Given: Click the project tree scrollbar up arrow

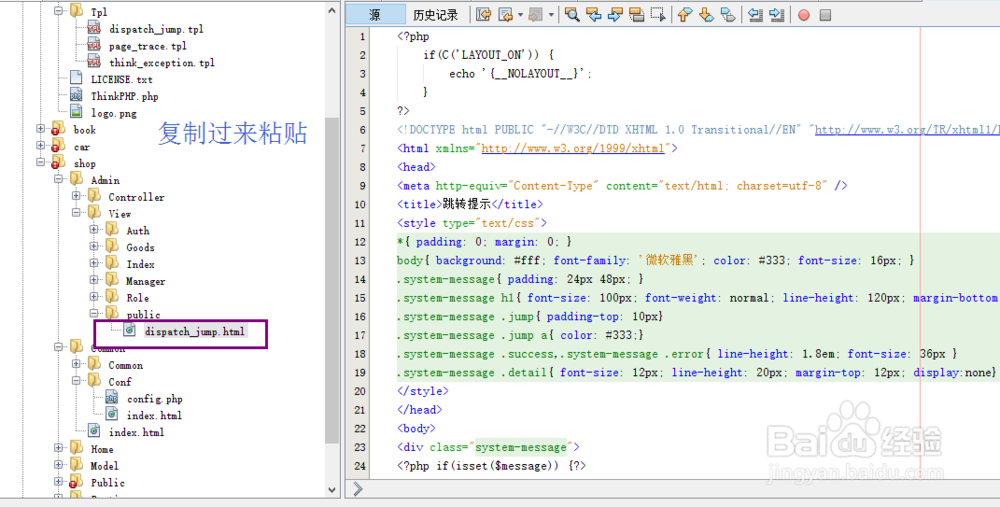Looking at the screenshot, I should coord(332,11).
